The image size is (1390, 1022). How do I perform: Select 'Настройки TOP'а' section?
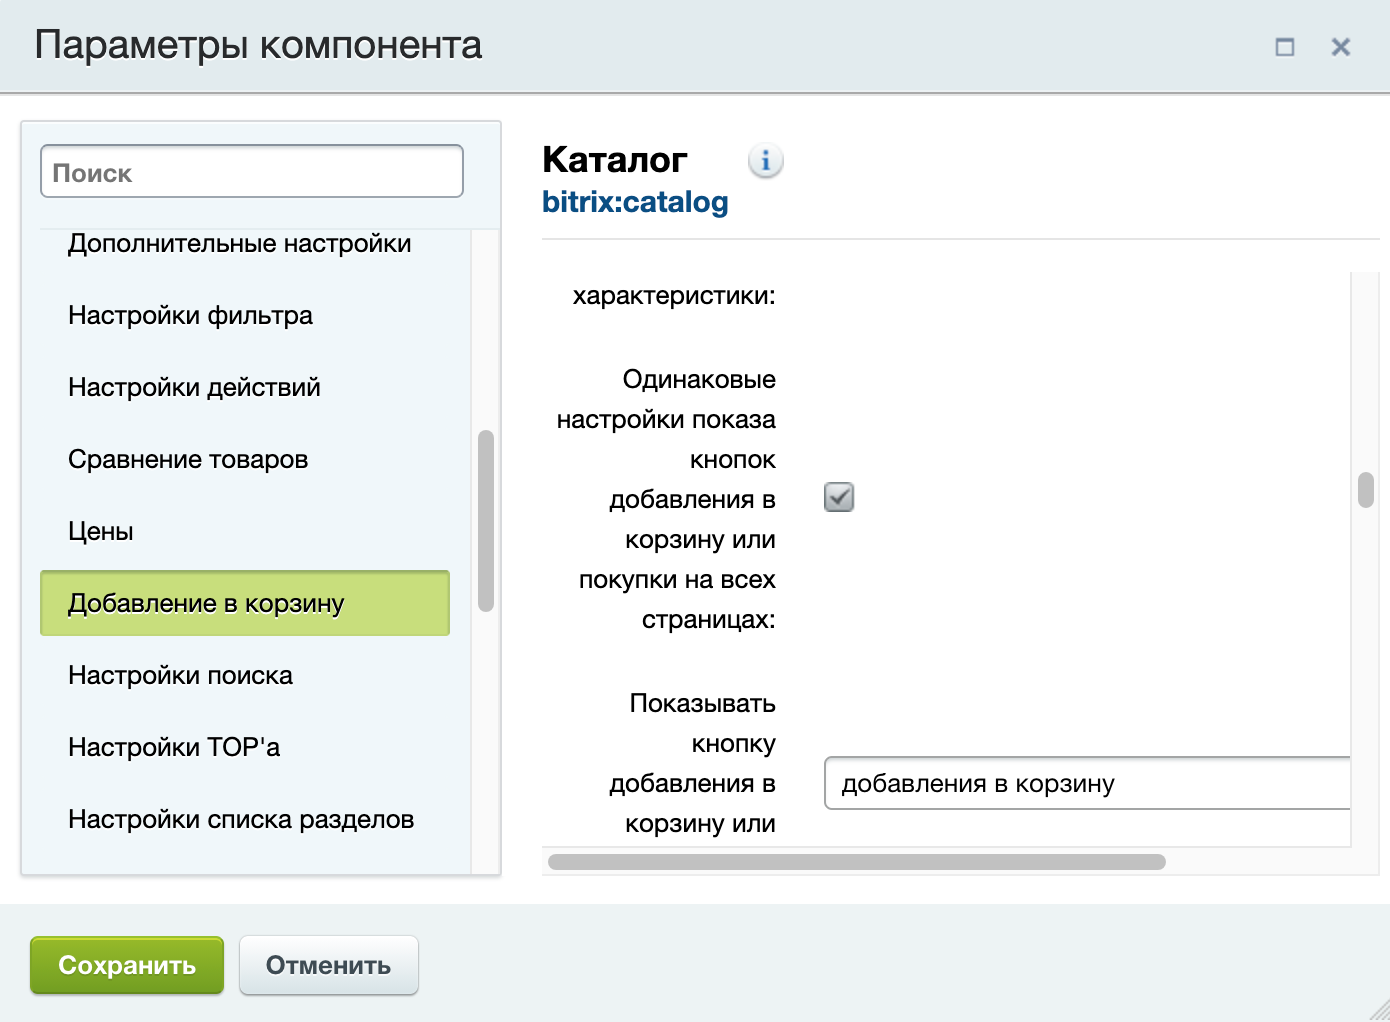point(174,747)
